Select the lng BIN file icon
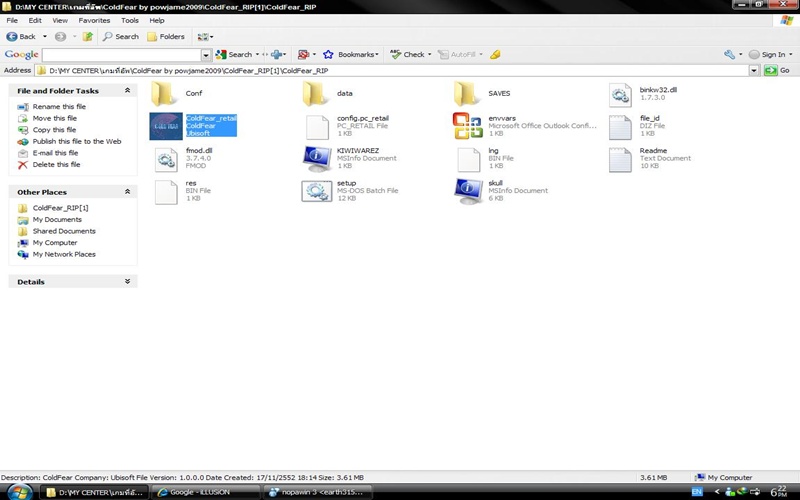Image resolution: width=800 pixels, height=500 pixels. [468, 159]
